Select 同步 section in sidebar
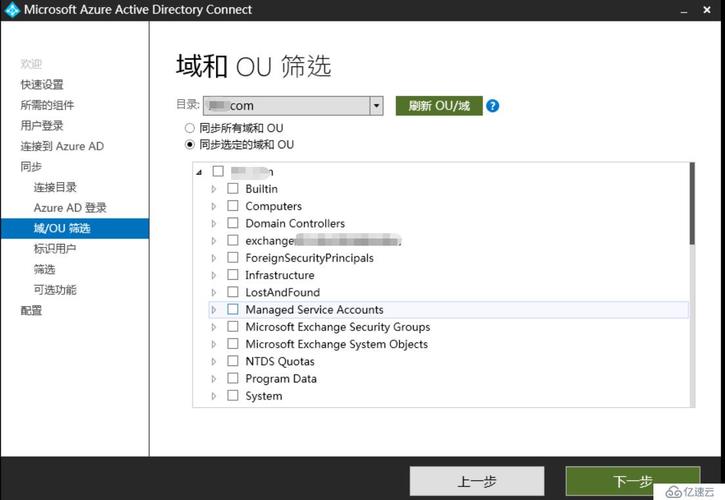Screen dimensions: 725x500 pos(31,167)
